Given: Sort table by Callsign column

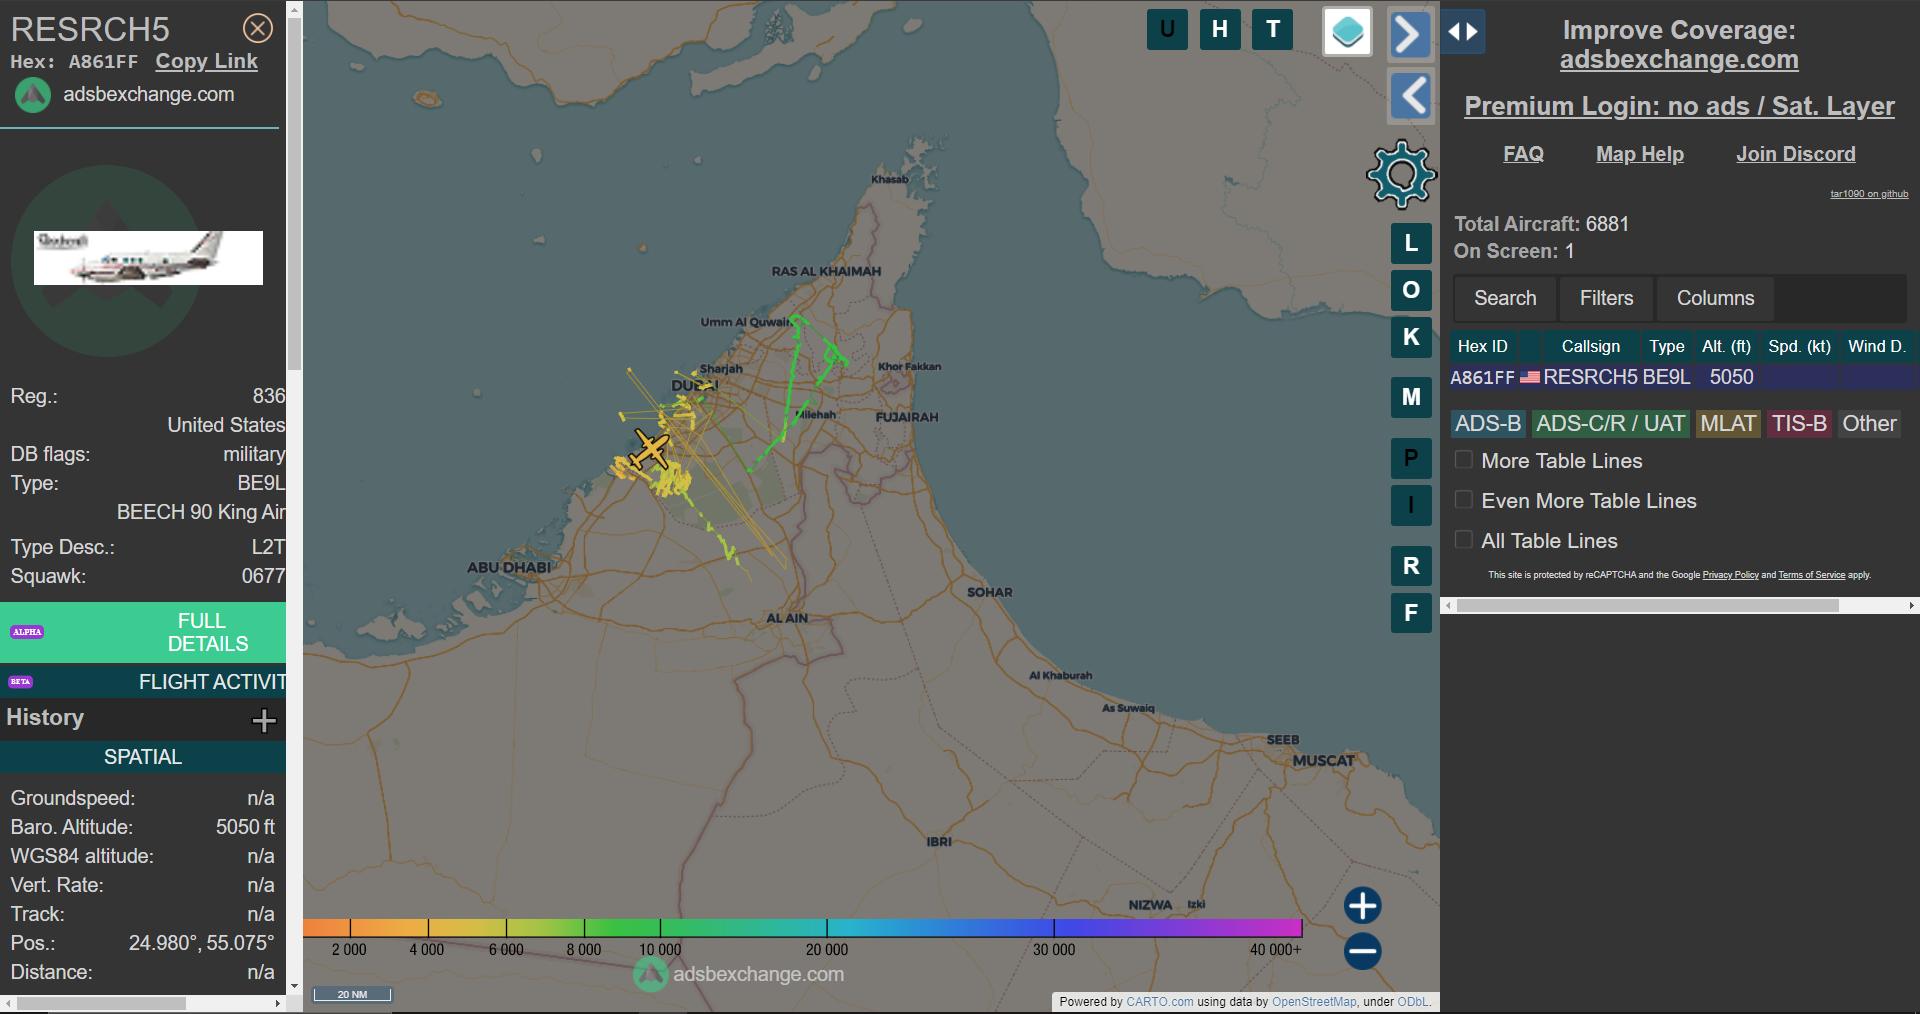Looking at the screenshot, I should 1590,346.
